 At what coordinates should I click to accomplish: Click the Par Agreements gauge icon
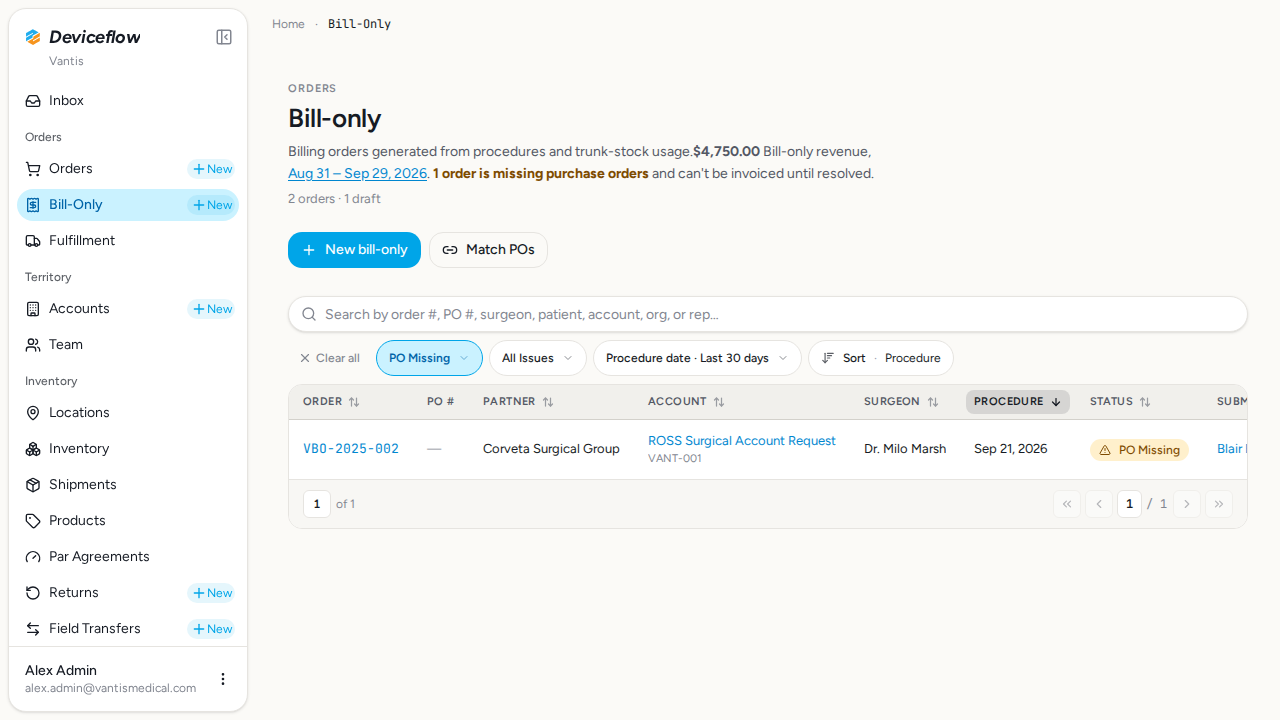point(33,557)
